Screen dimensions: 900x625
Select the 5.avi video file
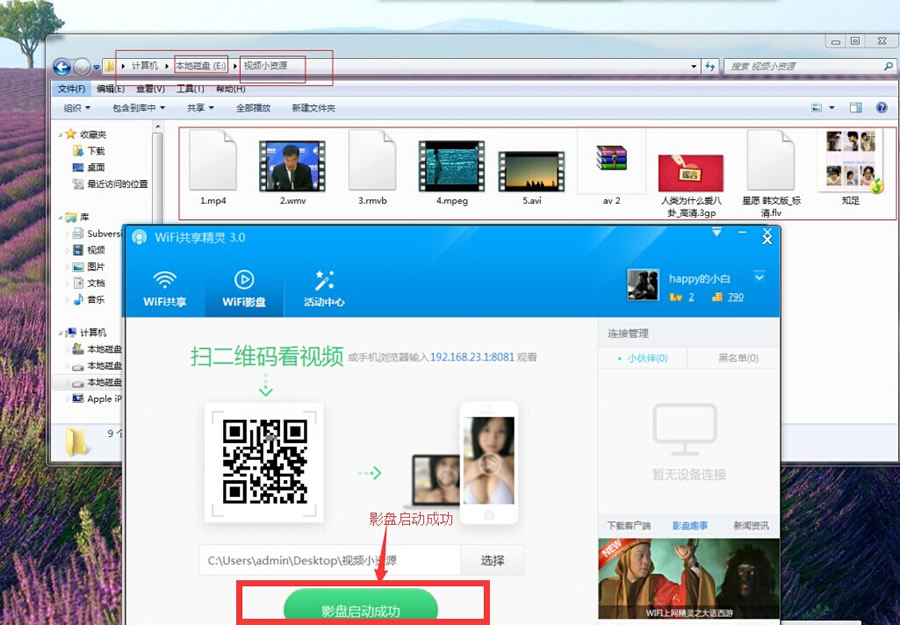point(532,178)
